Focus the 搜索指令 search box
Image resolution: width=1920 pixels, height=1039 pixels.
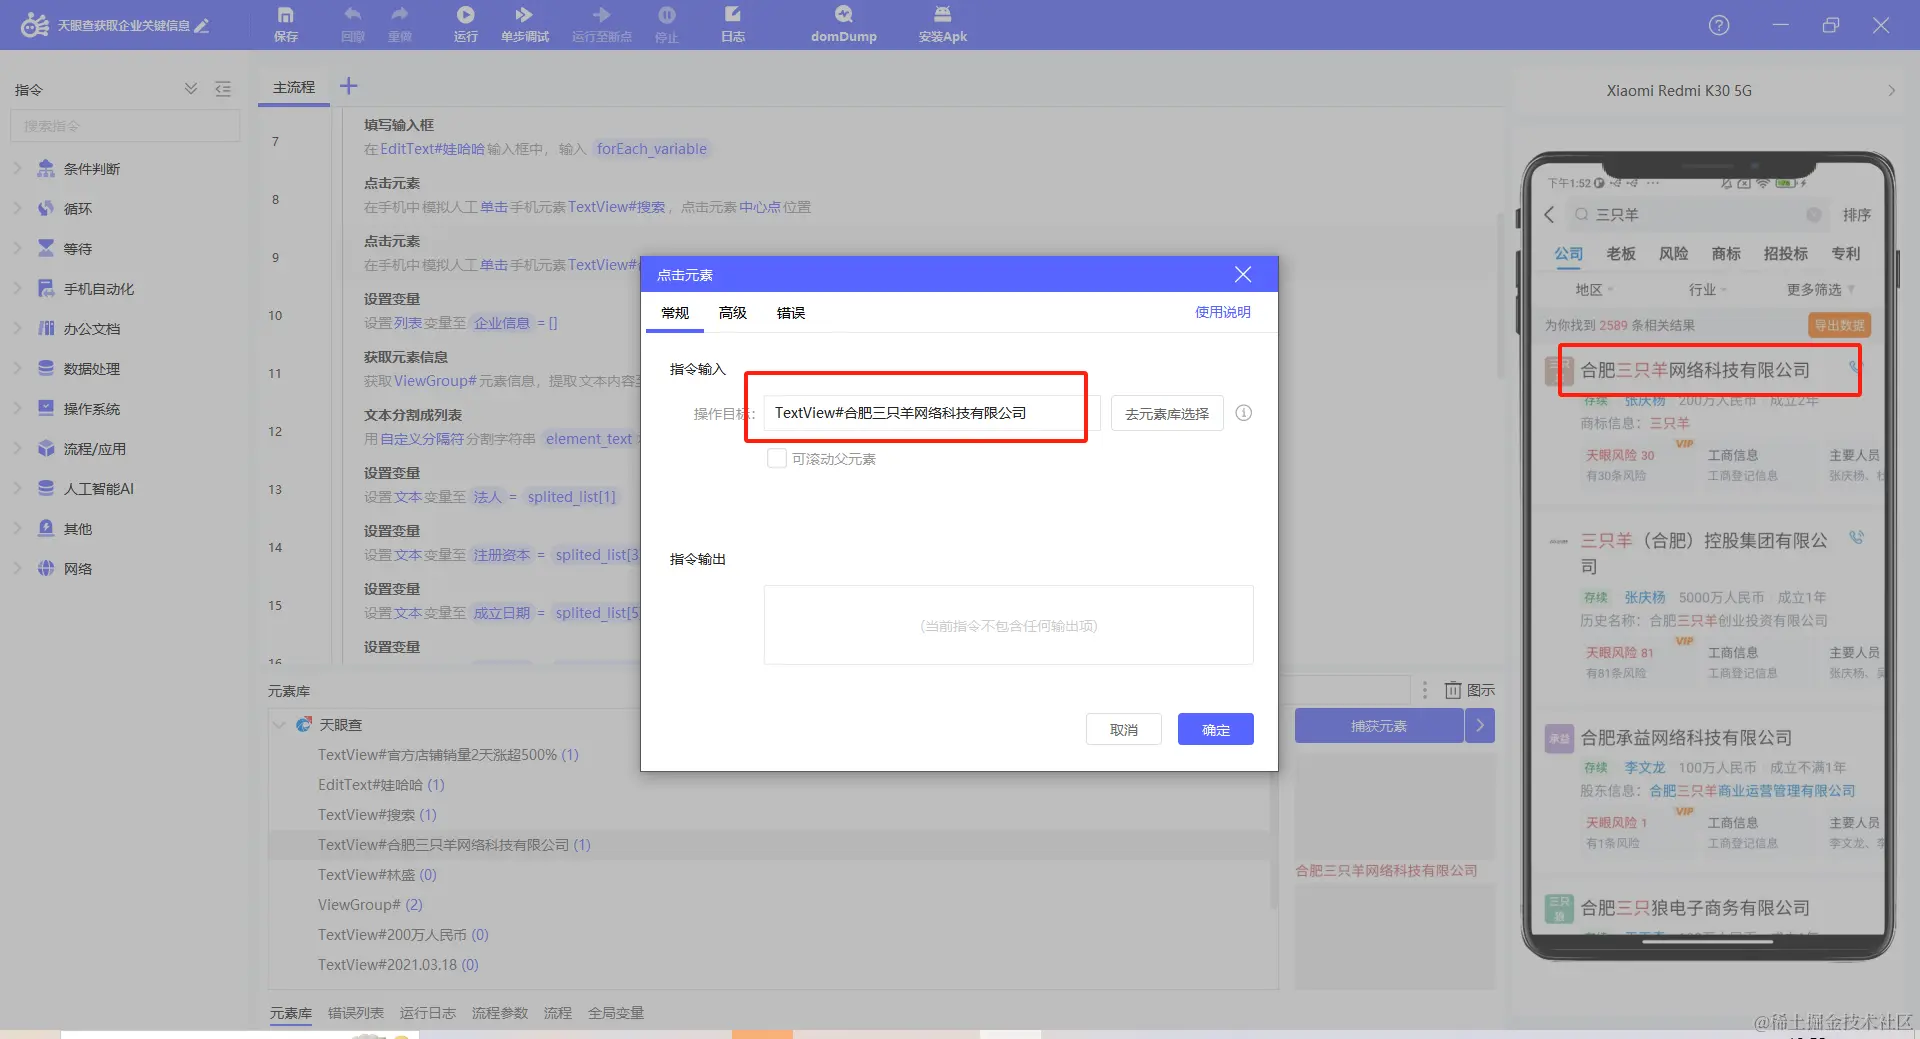pyautogui.click(x=125, y=126)
